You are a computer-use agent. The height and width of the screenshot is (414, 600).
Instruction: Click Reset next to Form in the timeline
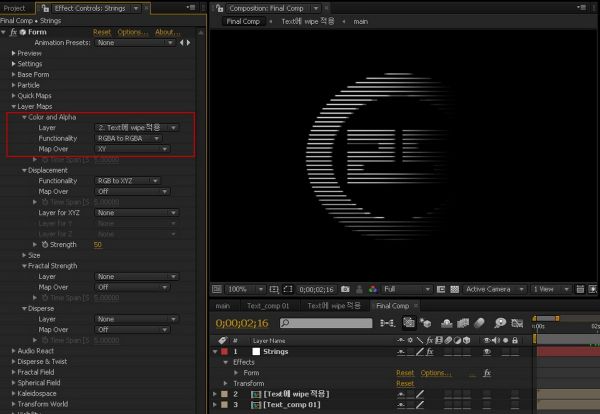coord(405,373)
